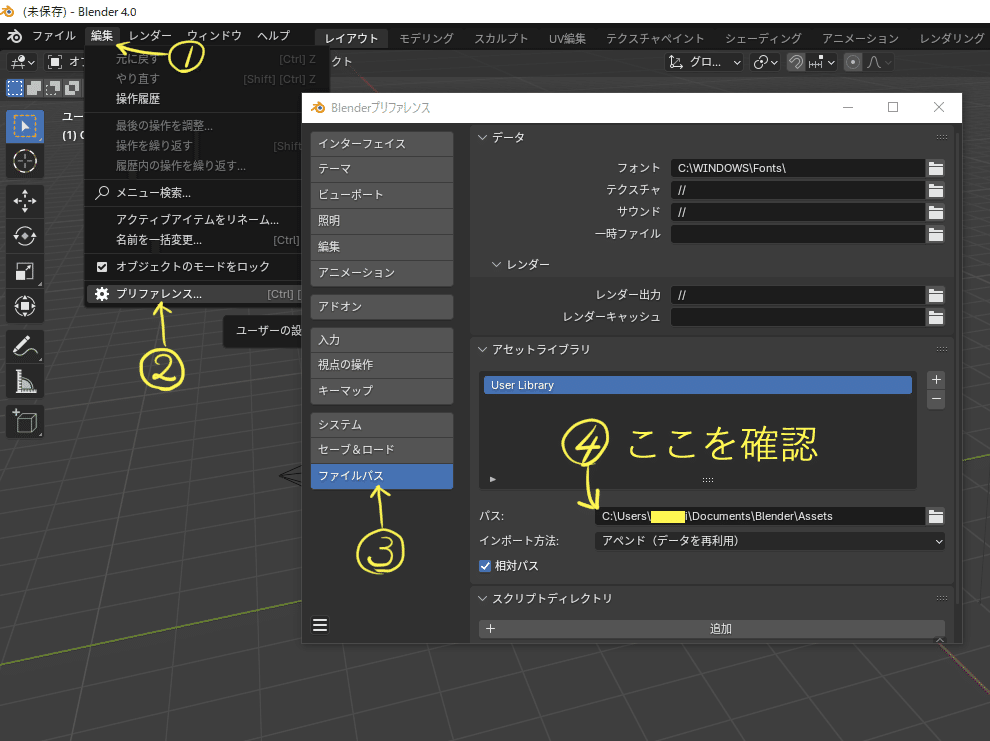Select the Select Box tool in toolbar
Screen dimensions: 990x741
coord(25,126)
